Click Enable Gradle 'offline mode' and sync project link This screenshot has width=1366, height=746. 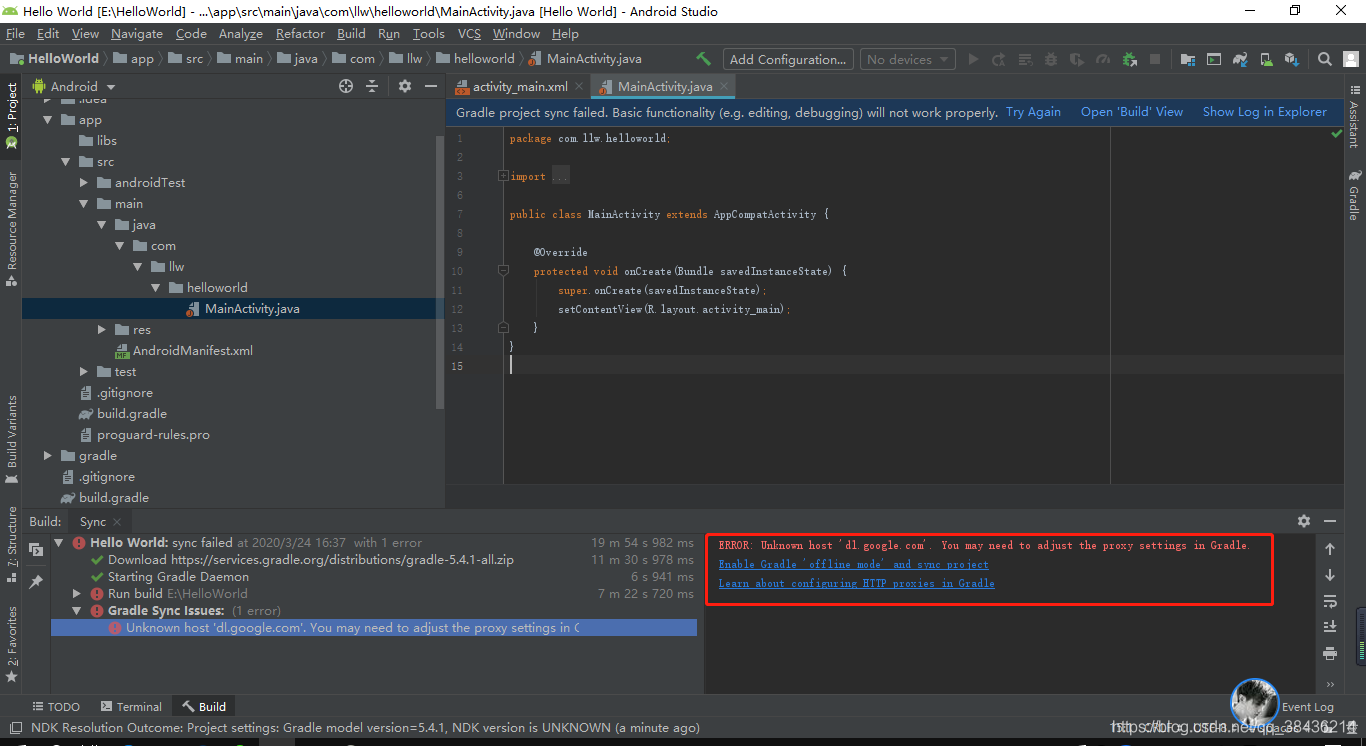pyautogui.click(x=853, y=564)
